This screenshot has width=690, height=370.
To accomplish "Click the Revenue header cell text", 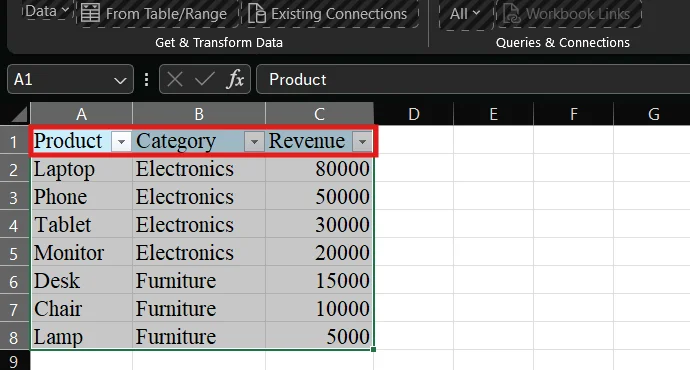I will (307, 141).
